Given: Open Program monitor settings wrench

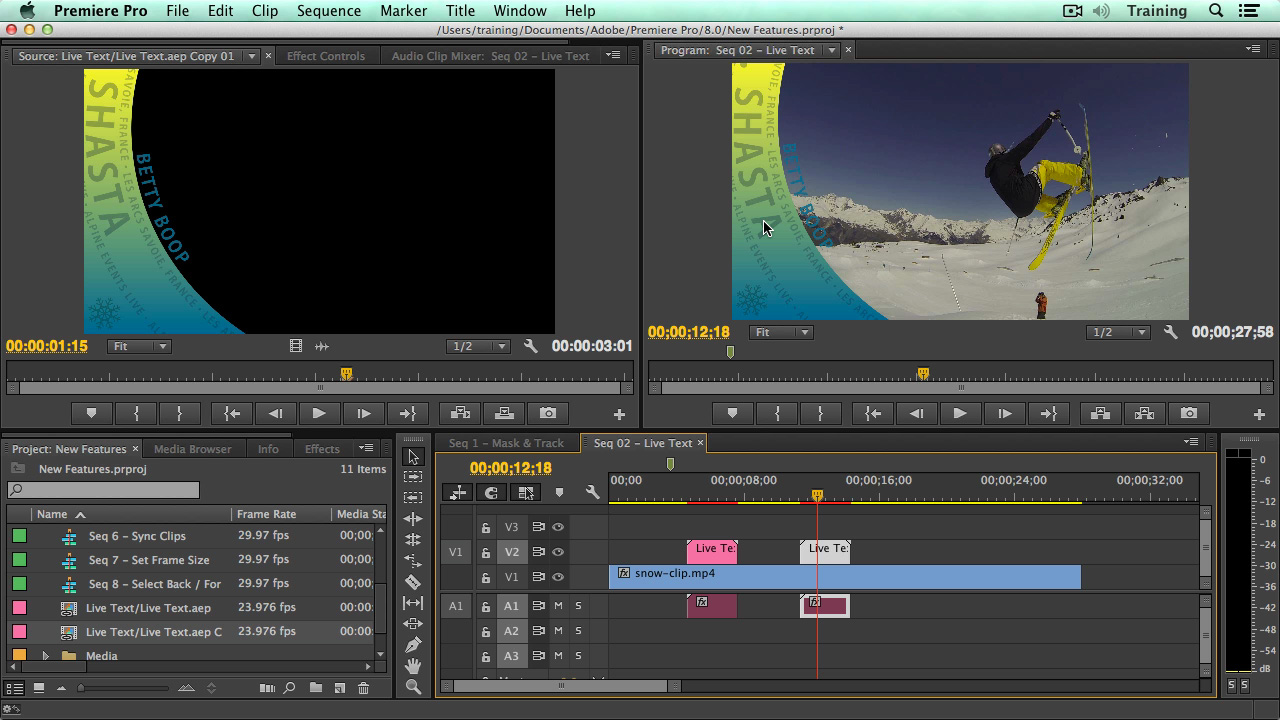Looking at the screenshot, I should click(1170, 332).
